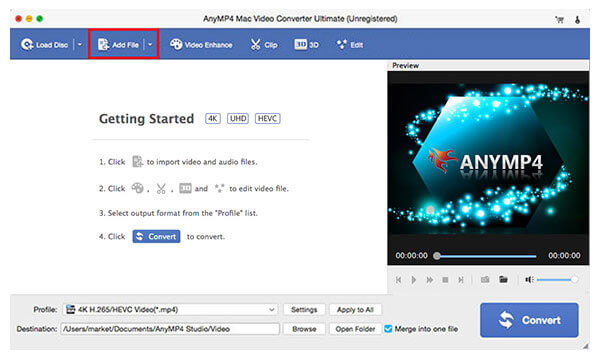Viewport: 600px width, 360px height.
Task: Click the large Convert button
Action: 529,320
